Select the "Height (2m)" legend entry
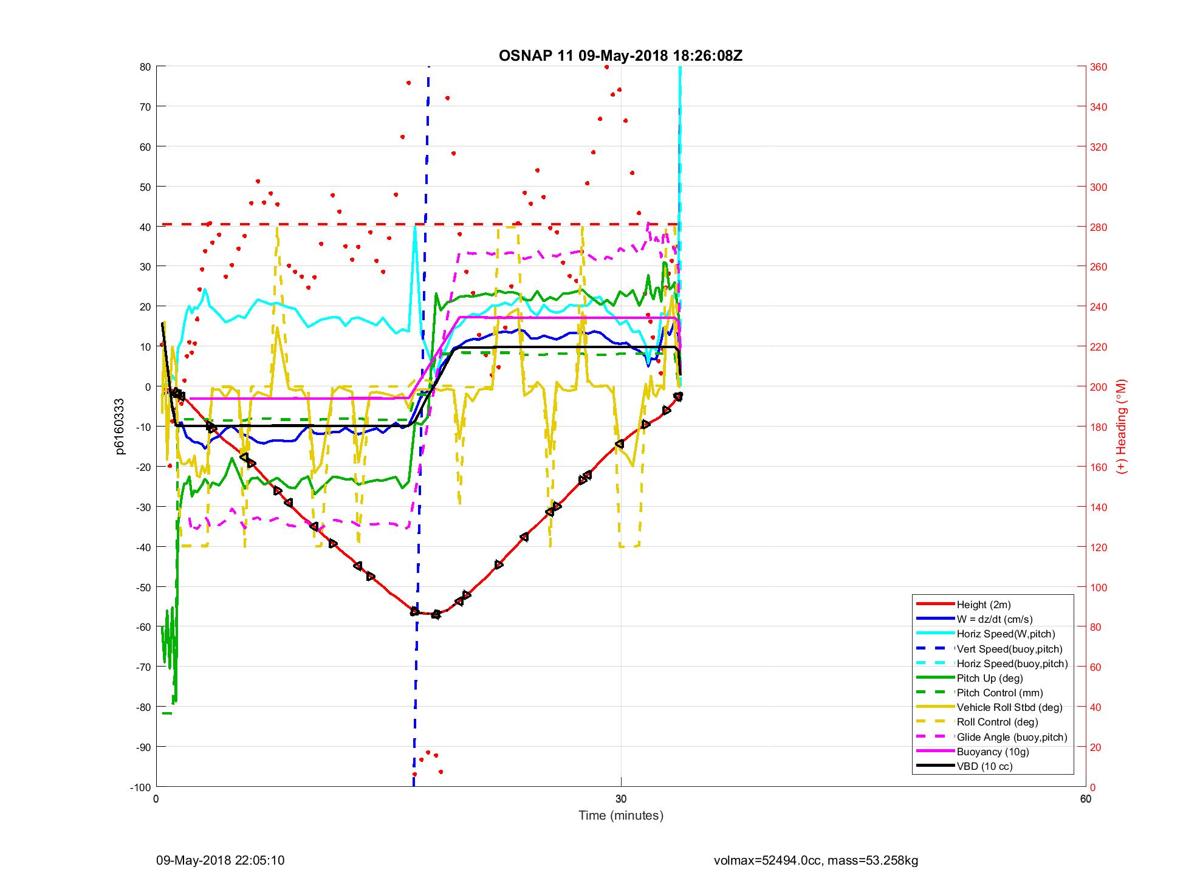The height and width of the screenshot is (885, 1200). click(985, 605)
